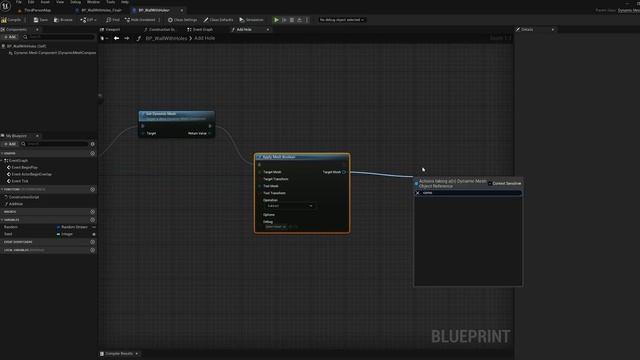Navigate back with the left arrow
The image size is (640, 360).
click(116, 38)
